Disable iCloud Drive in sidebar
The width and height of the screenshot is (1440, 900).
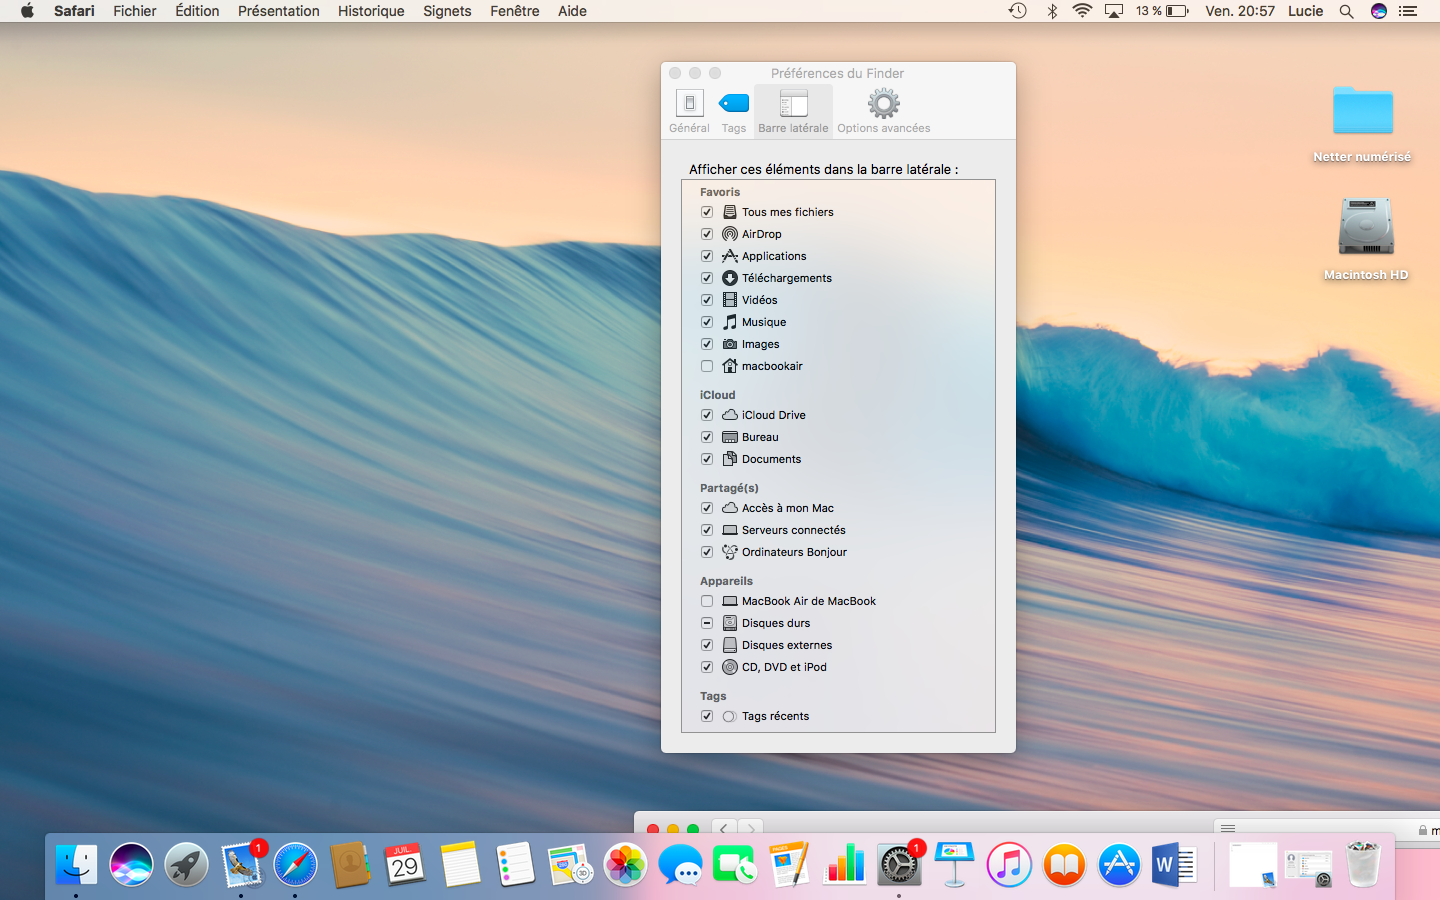(707, 415)
